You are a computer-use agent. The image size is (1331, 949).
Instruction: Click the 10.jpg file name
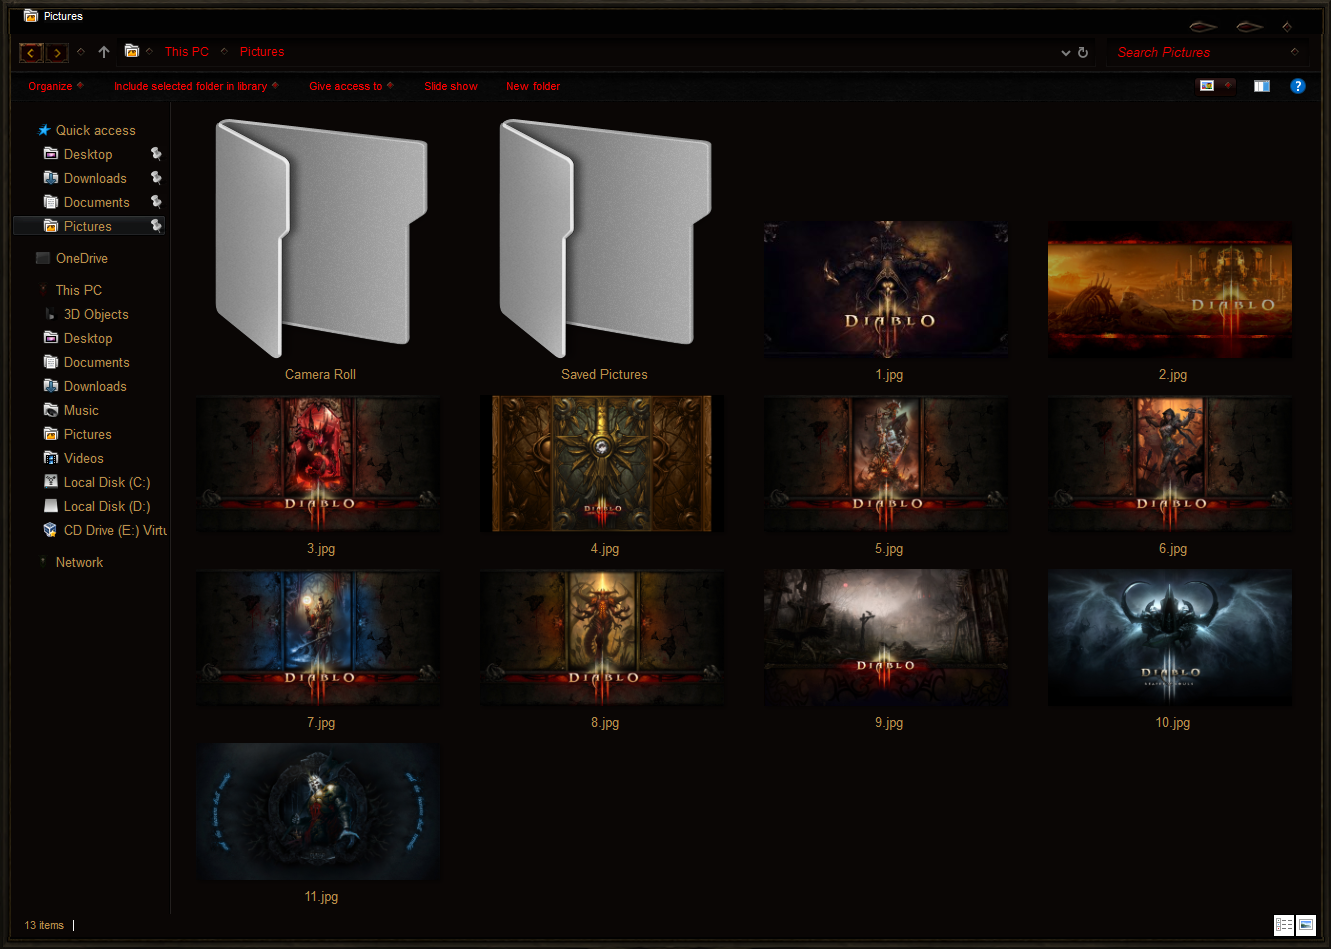pyautogui.click(x=1173, y=723)
